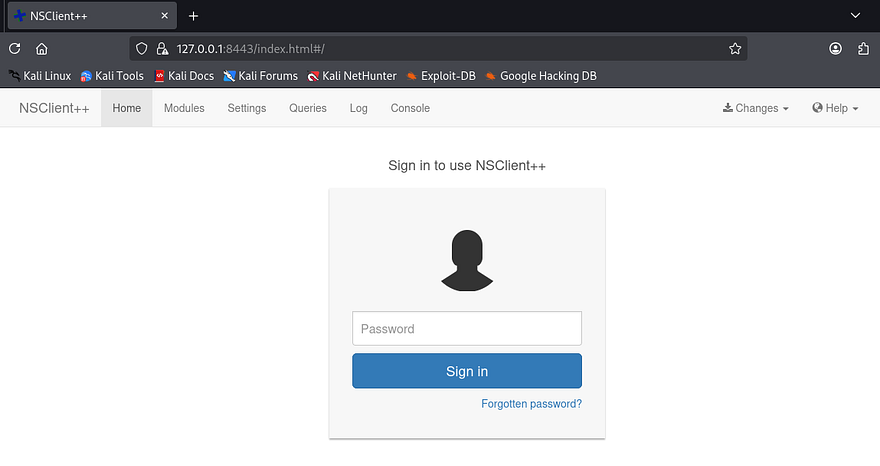Open the browser extensions puzzle icon
The image size is (880, 466).
click(862, 48)
